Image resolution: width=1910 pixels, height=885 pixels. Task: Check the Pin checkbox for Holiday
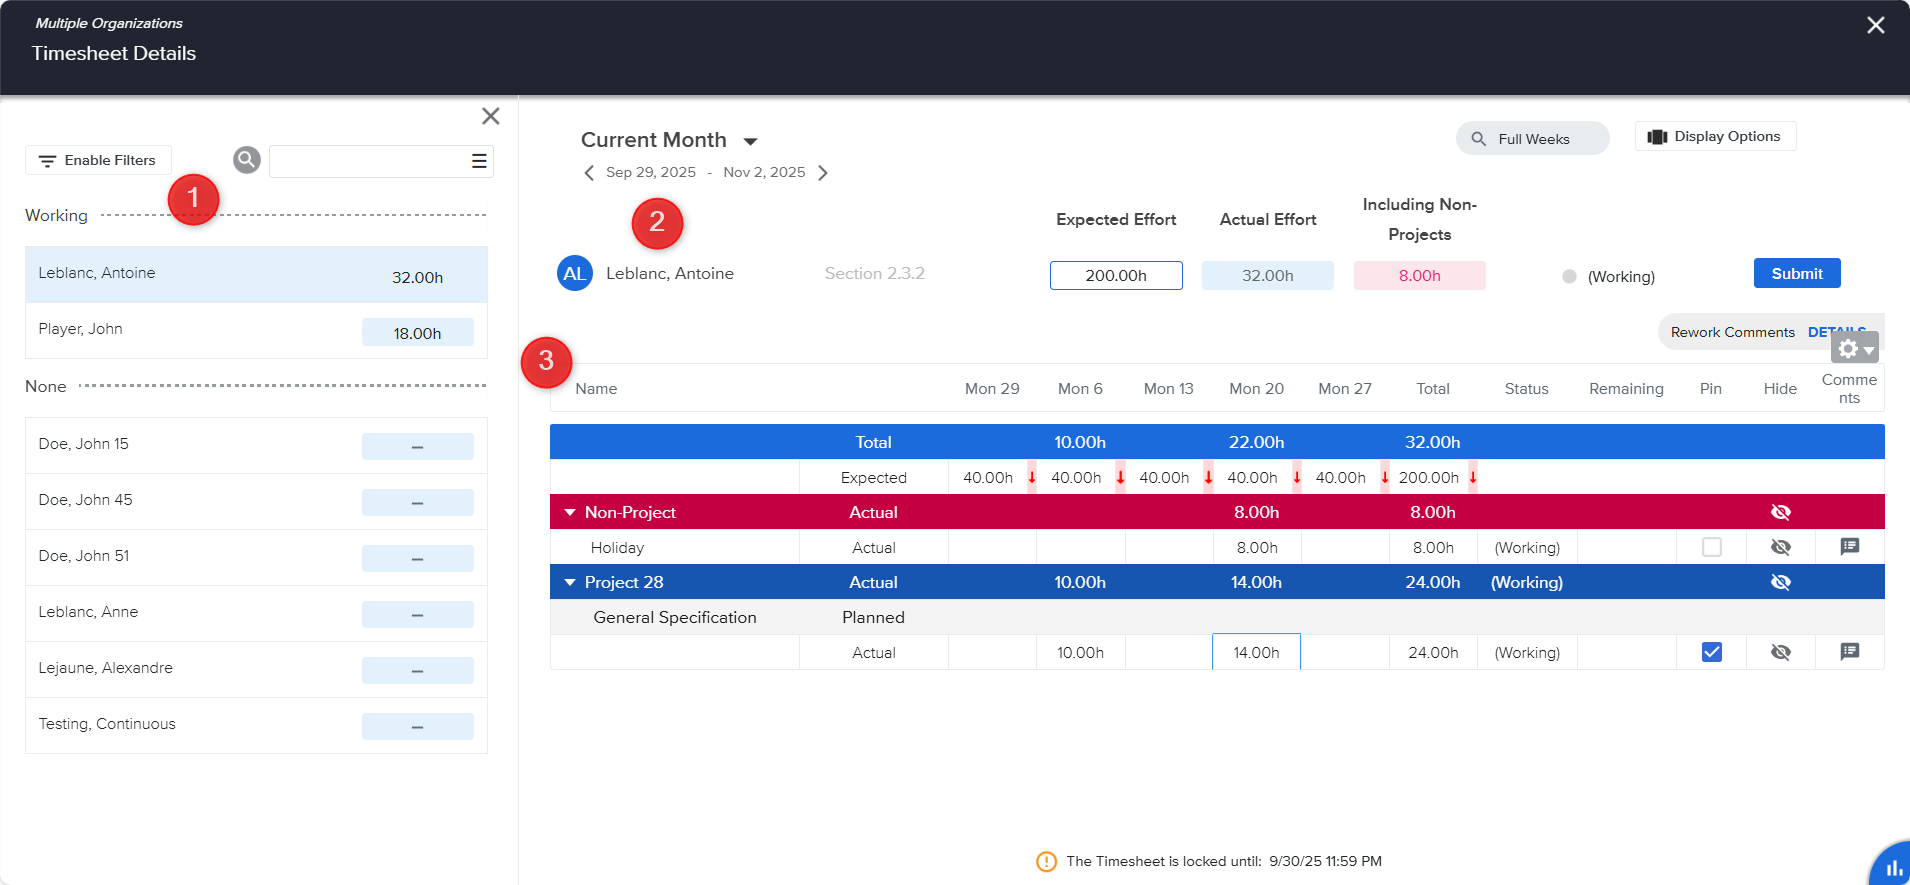point(1711,547)
